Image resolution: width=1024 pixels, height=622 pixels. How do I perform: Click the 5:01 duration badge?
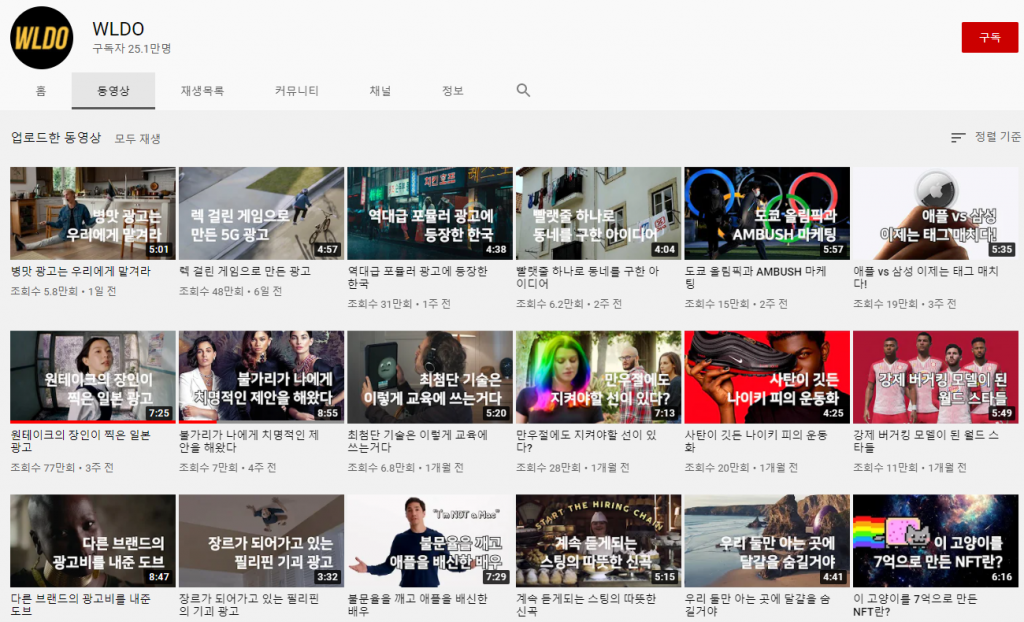tap(159, 250)
